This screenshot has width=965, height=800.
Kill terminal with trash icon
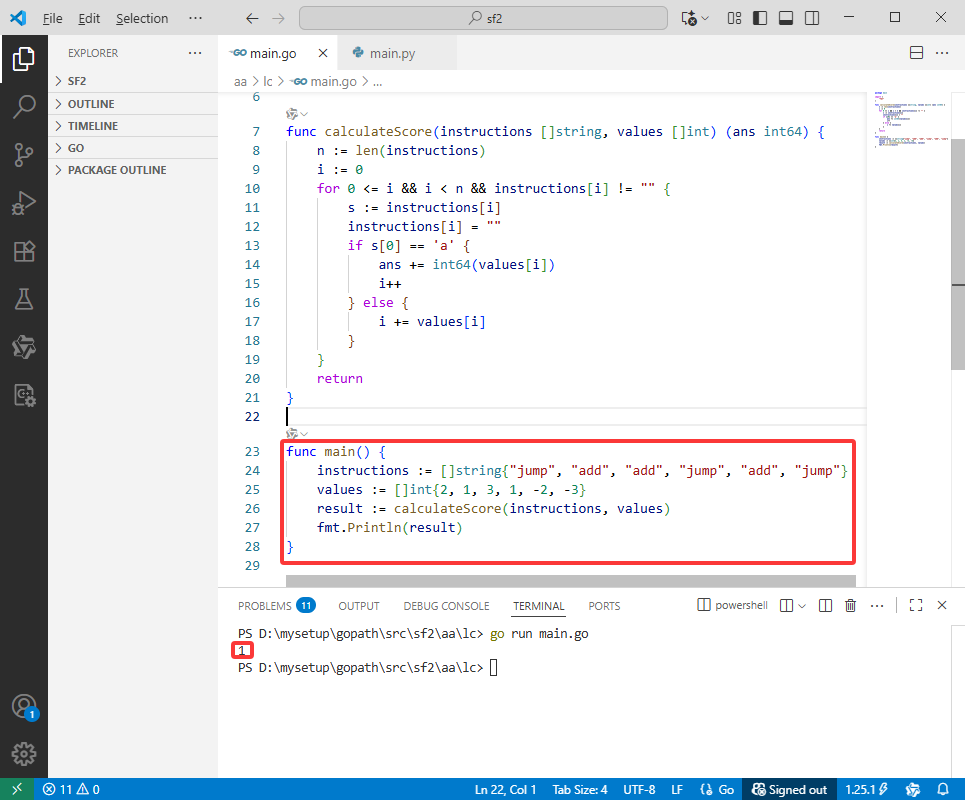click(x=851, y=606)
